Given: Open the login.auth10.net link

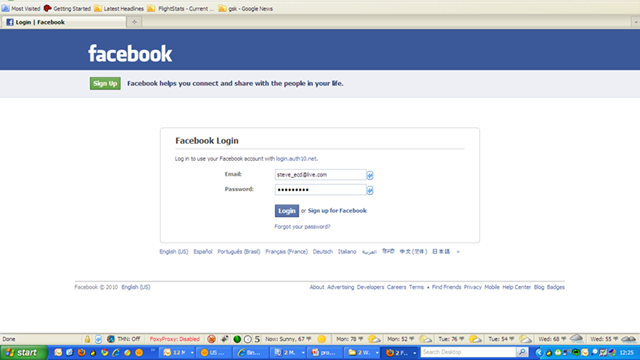Looking at the screenshot, I should [x=296, y=158].
